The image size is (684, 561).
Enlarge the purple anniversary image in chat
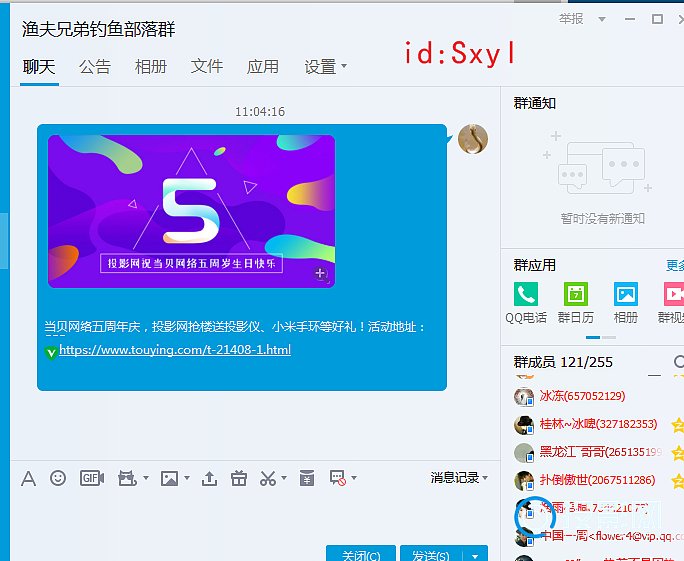point(192,211)
